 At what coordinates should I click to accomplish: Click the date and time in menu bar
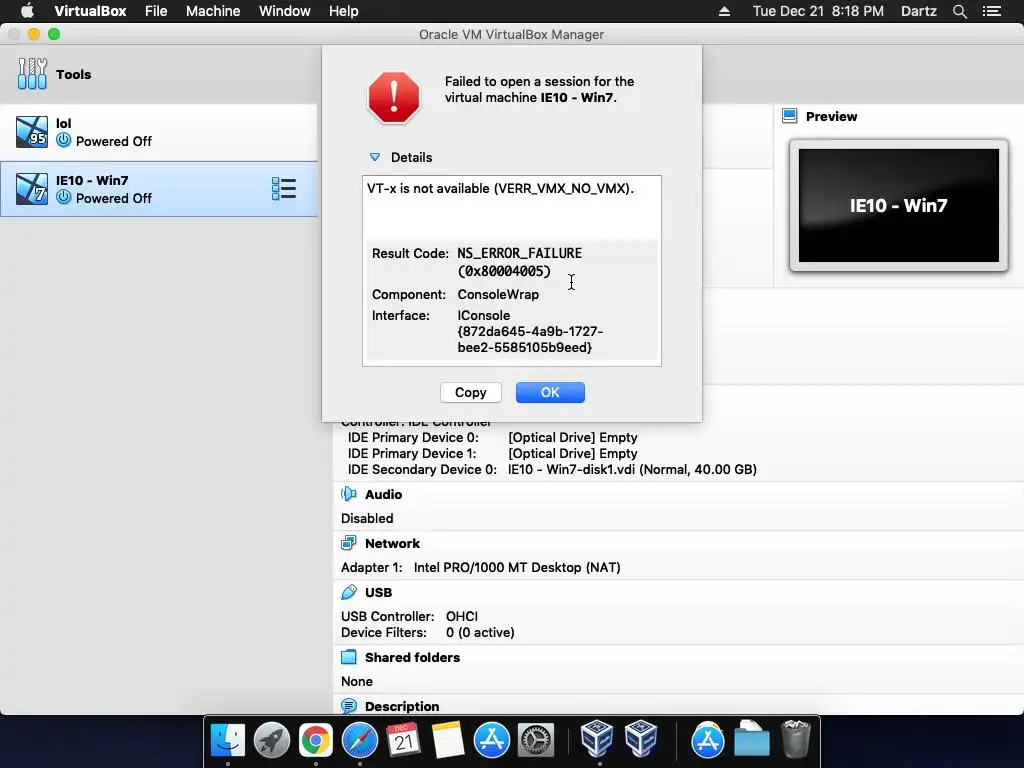(818, 11)
